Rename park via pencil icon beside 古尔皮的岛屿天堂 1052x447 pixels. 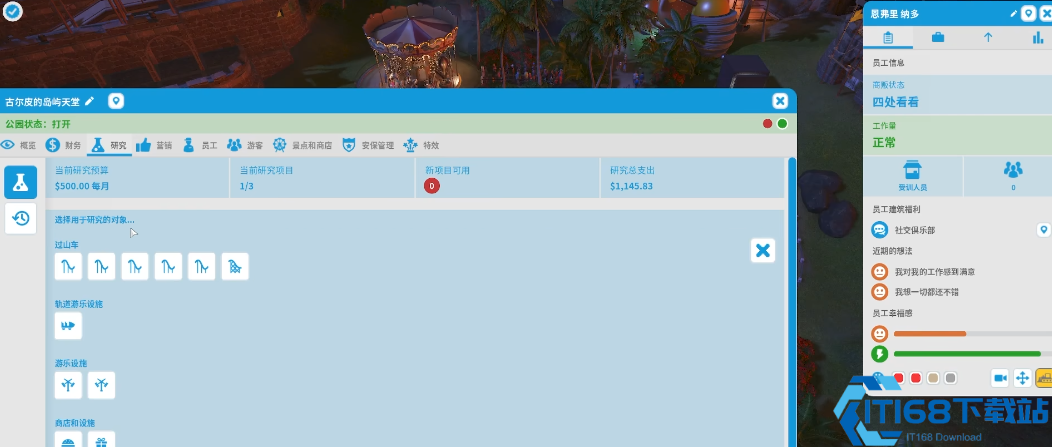click(x=89, y=101)
